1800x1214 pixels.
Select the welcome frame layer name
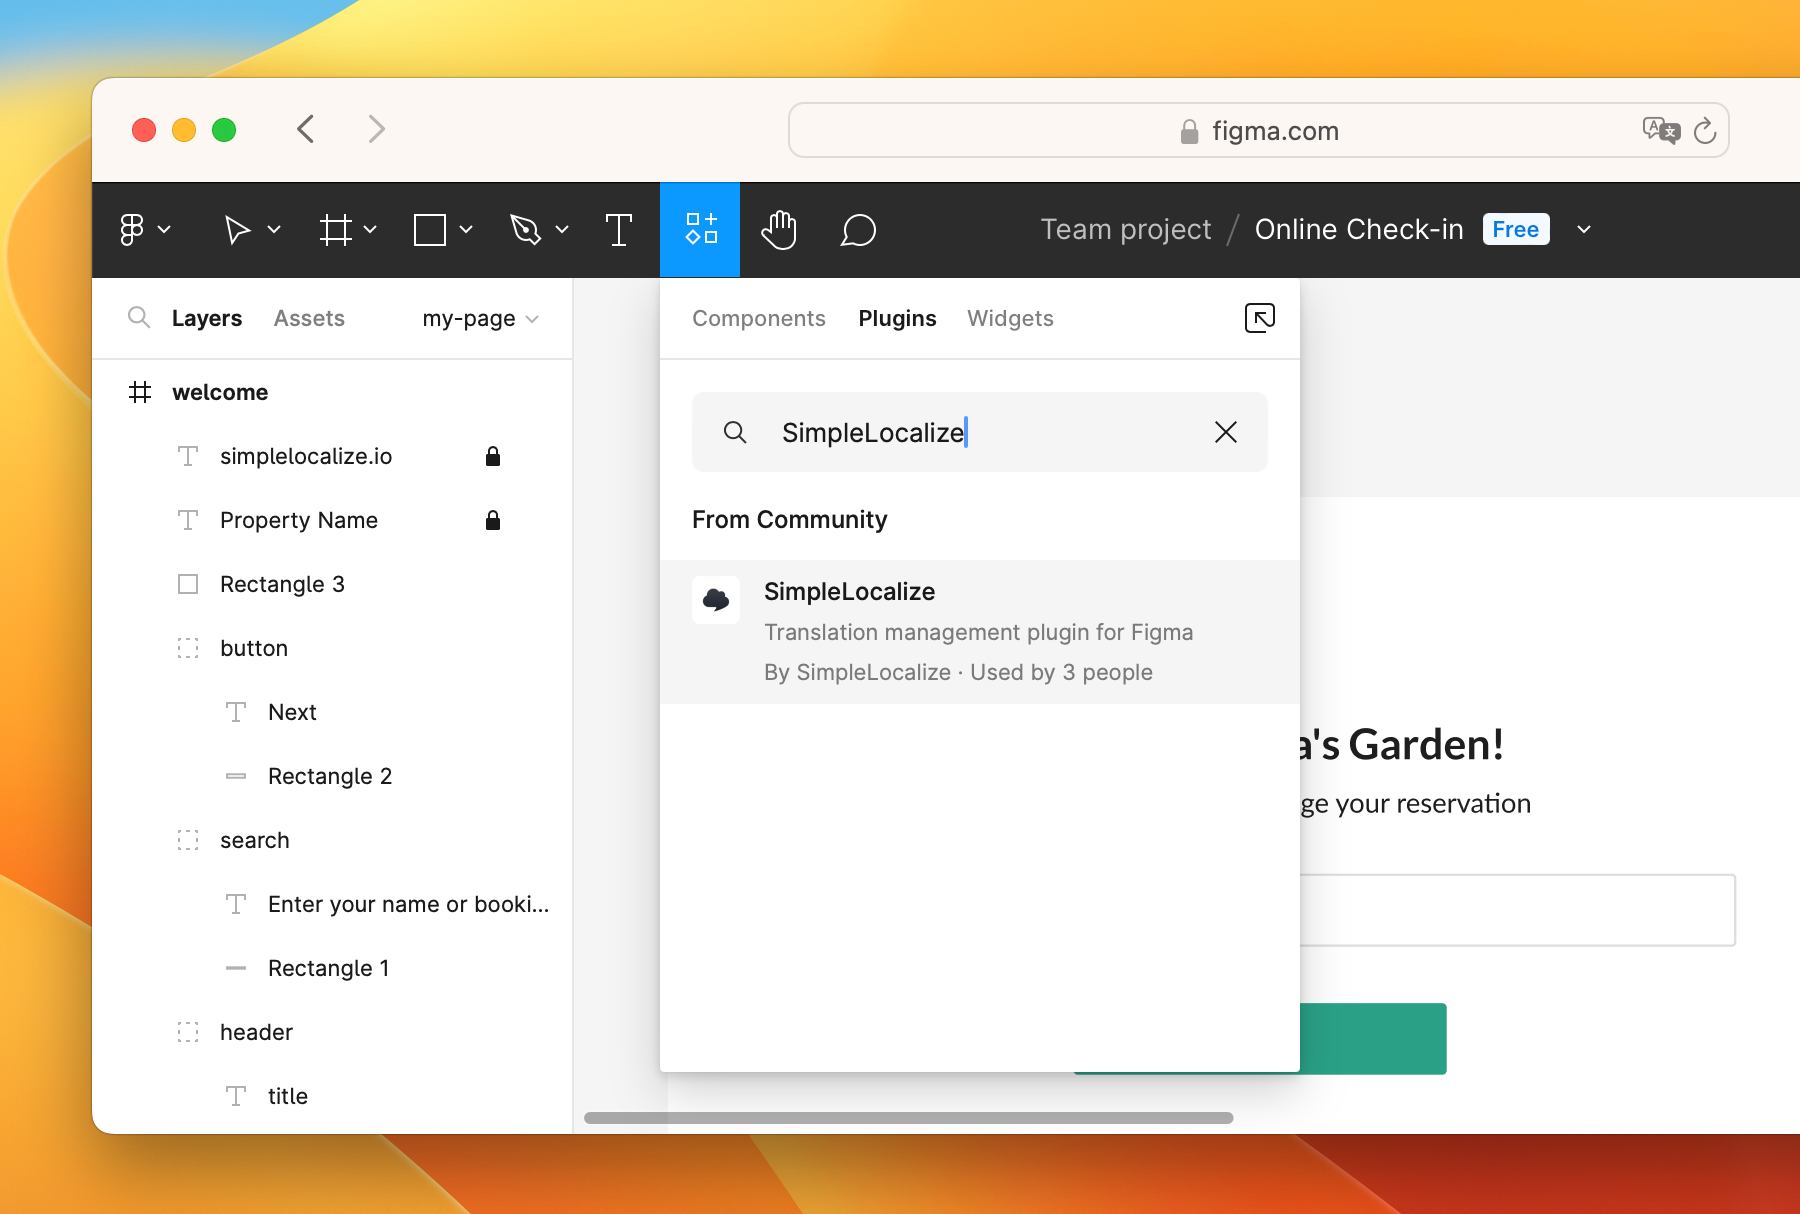point(220,392)
